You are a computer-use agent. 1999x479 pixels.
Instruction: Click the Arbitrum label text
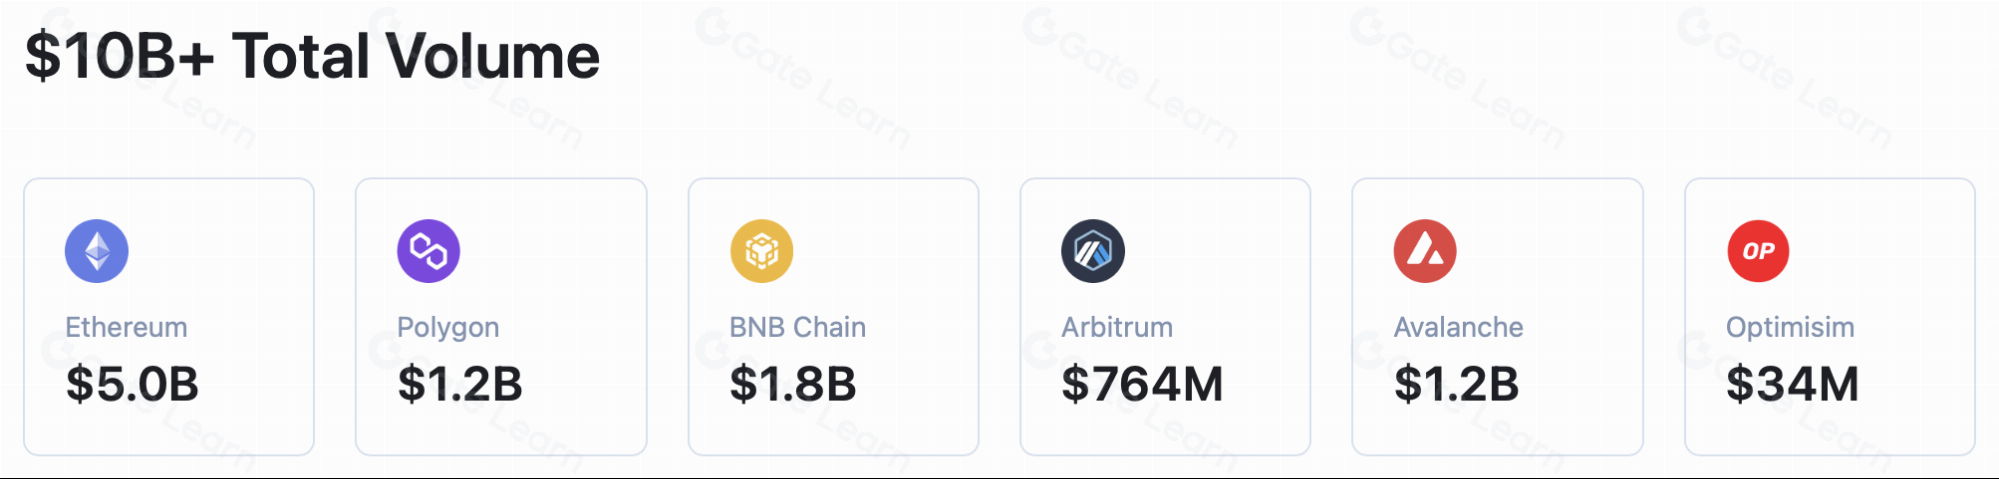coord(1117,327)
